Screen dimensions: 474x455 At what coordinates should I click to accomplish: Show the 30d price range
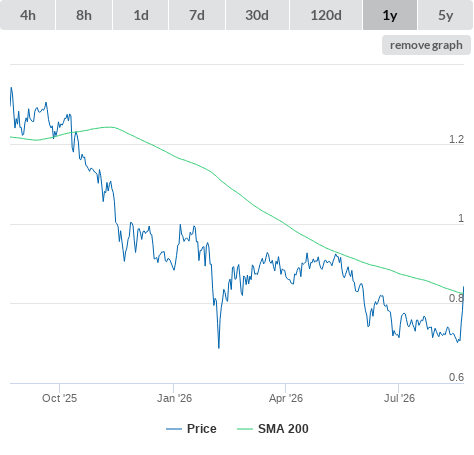pyautogui.click(x=257, y=15)
